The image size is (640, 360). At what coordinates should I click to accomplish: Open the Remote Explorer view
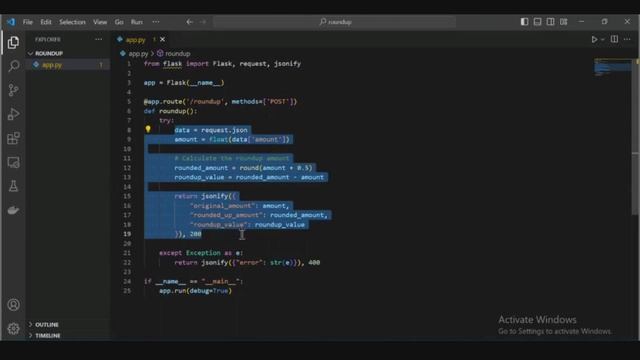13,162
